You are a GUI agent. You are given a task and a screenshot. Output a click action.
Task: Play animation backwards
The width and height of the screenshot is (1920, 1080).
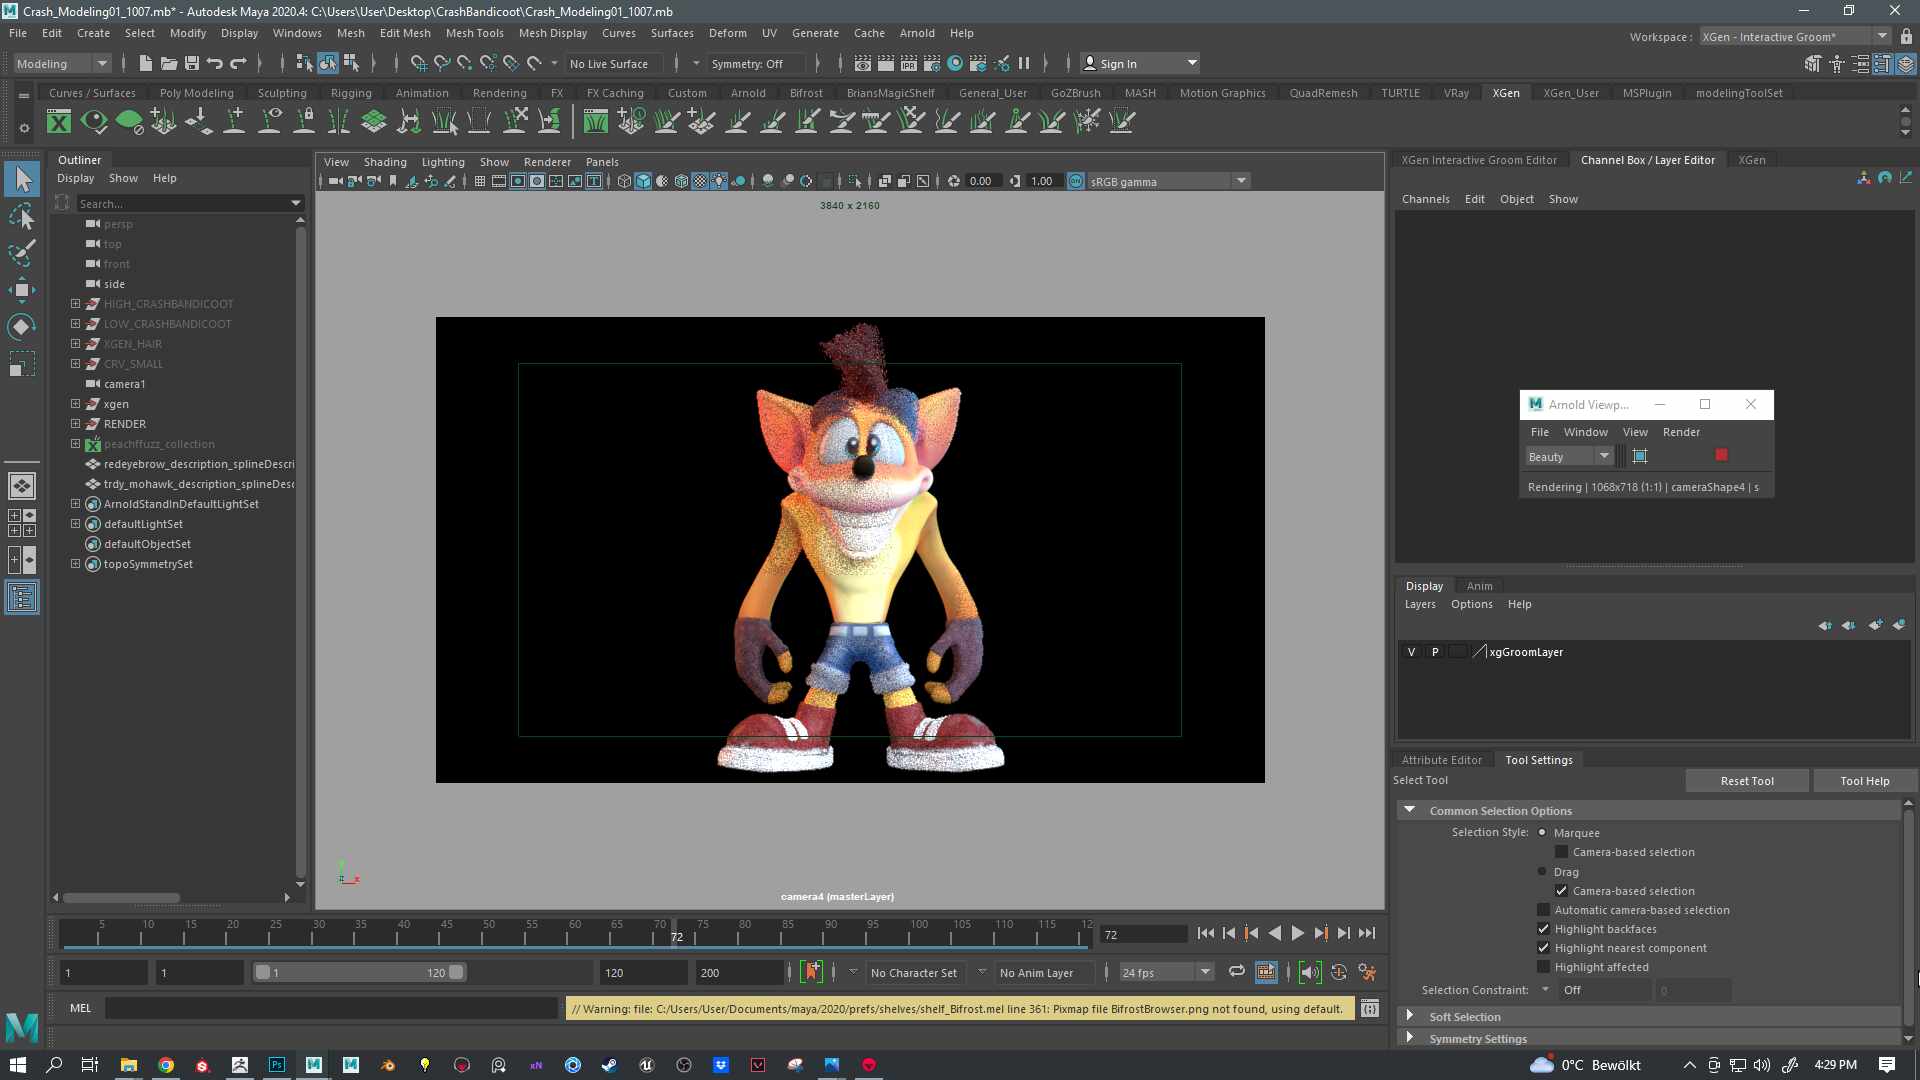tap(1274, 933)
